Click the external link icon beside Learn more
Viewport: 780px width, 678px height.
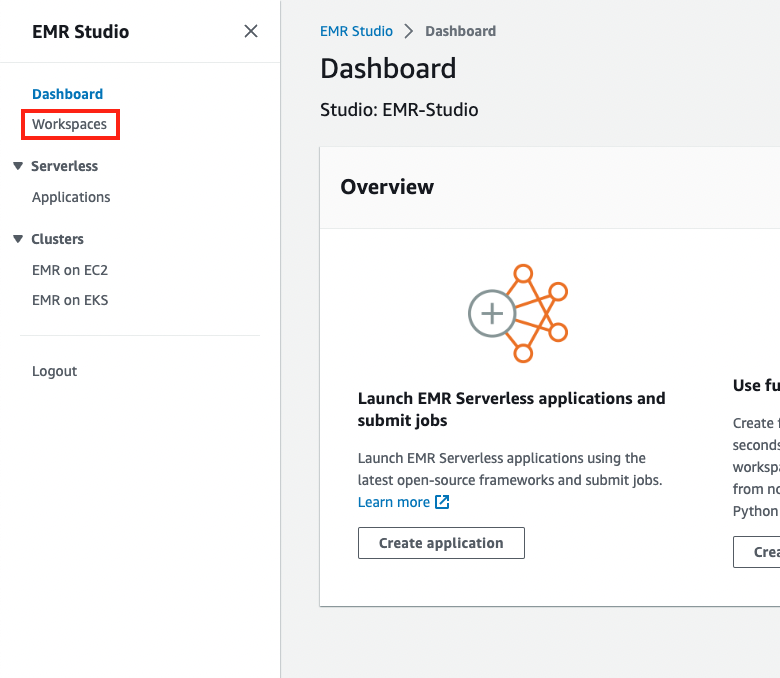(x=442, y=502)
